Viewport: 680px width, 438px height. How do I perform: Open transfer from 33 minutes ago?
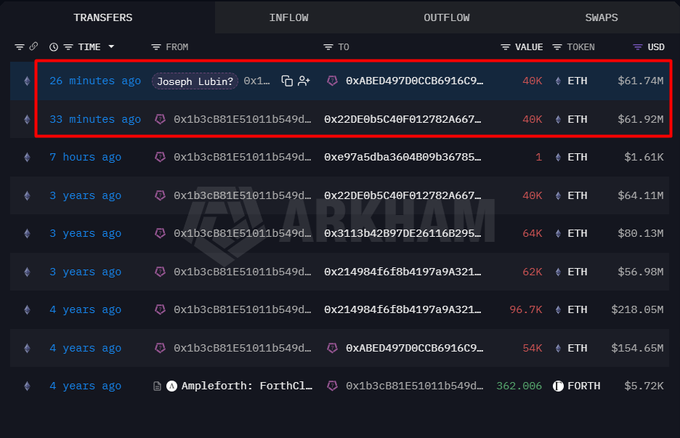(x=95, y=119)
